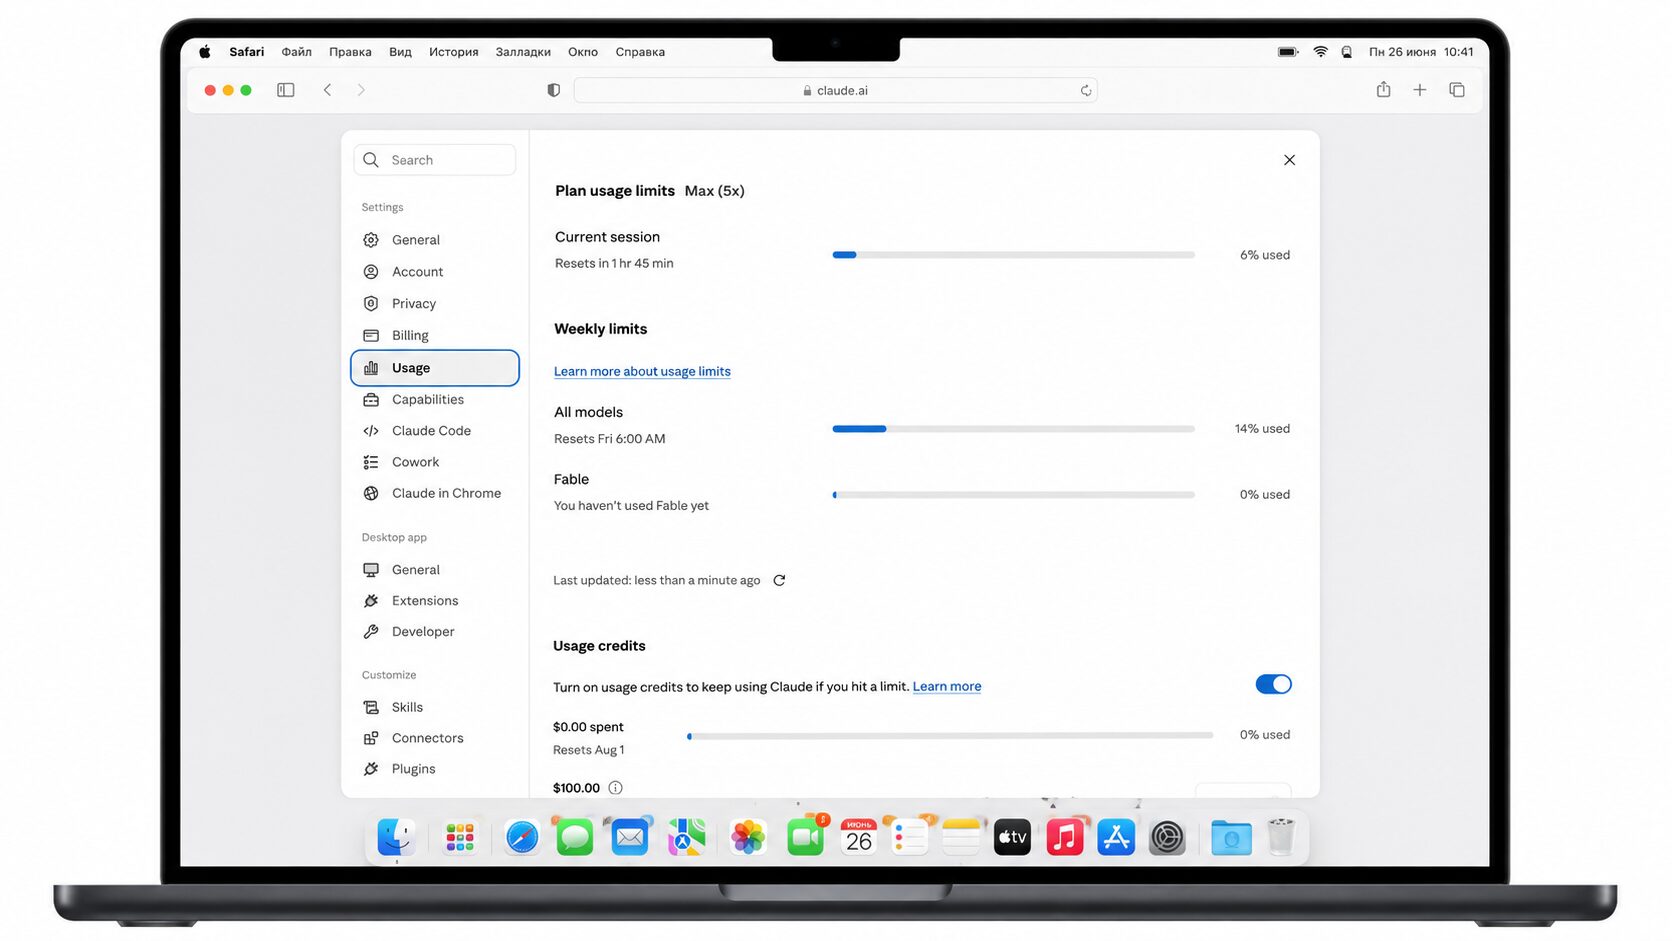Image resolution: width=1672 pixels, height=941 pixels.
Task: Open Cowork settings
Action: [435, 462]
